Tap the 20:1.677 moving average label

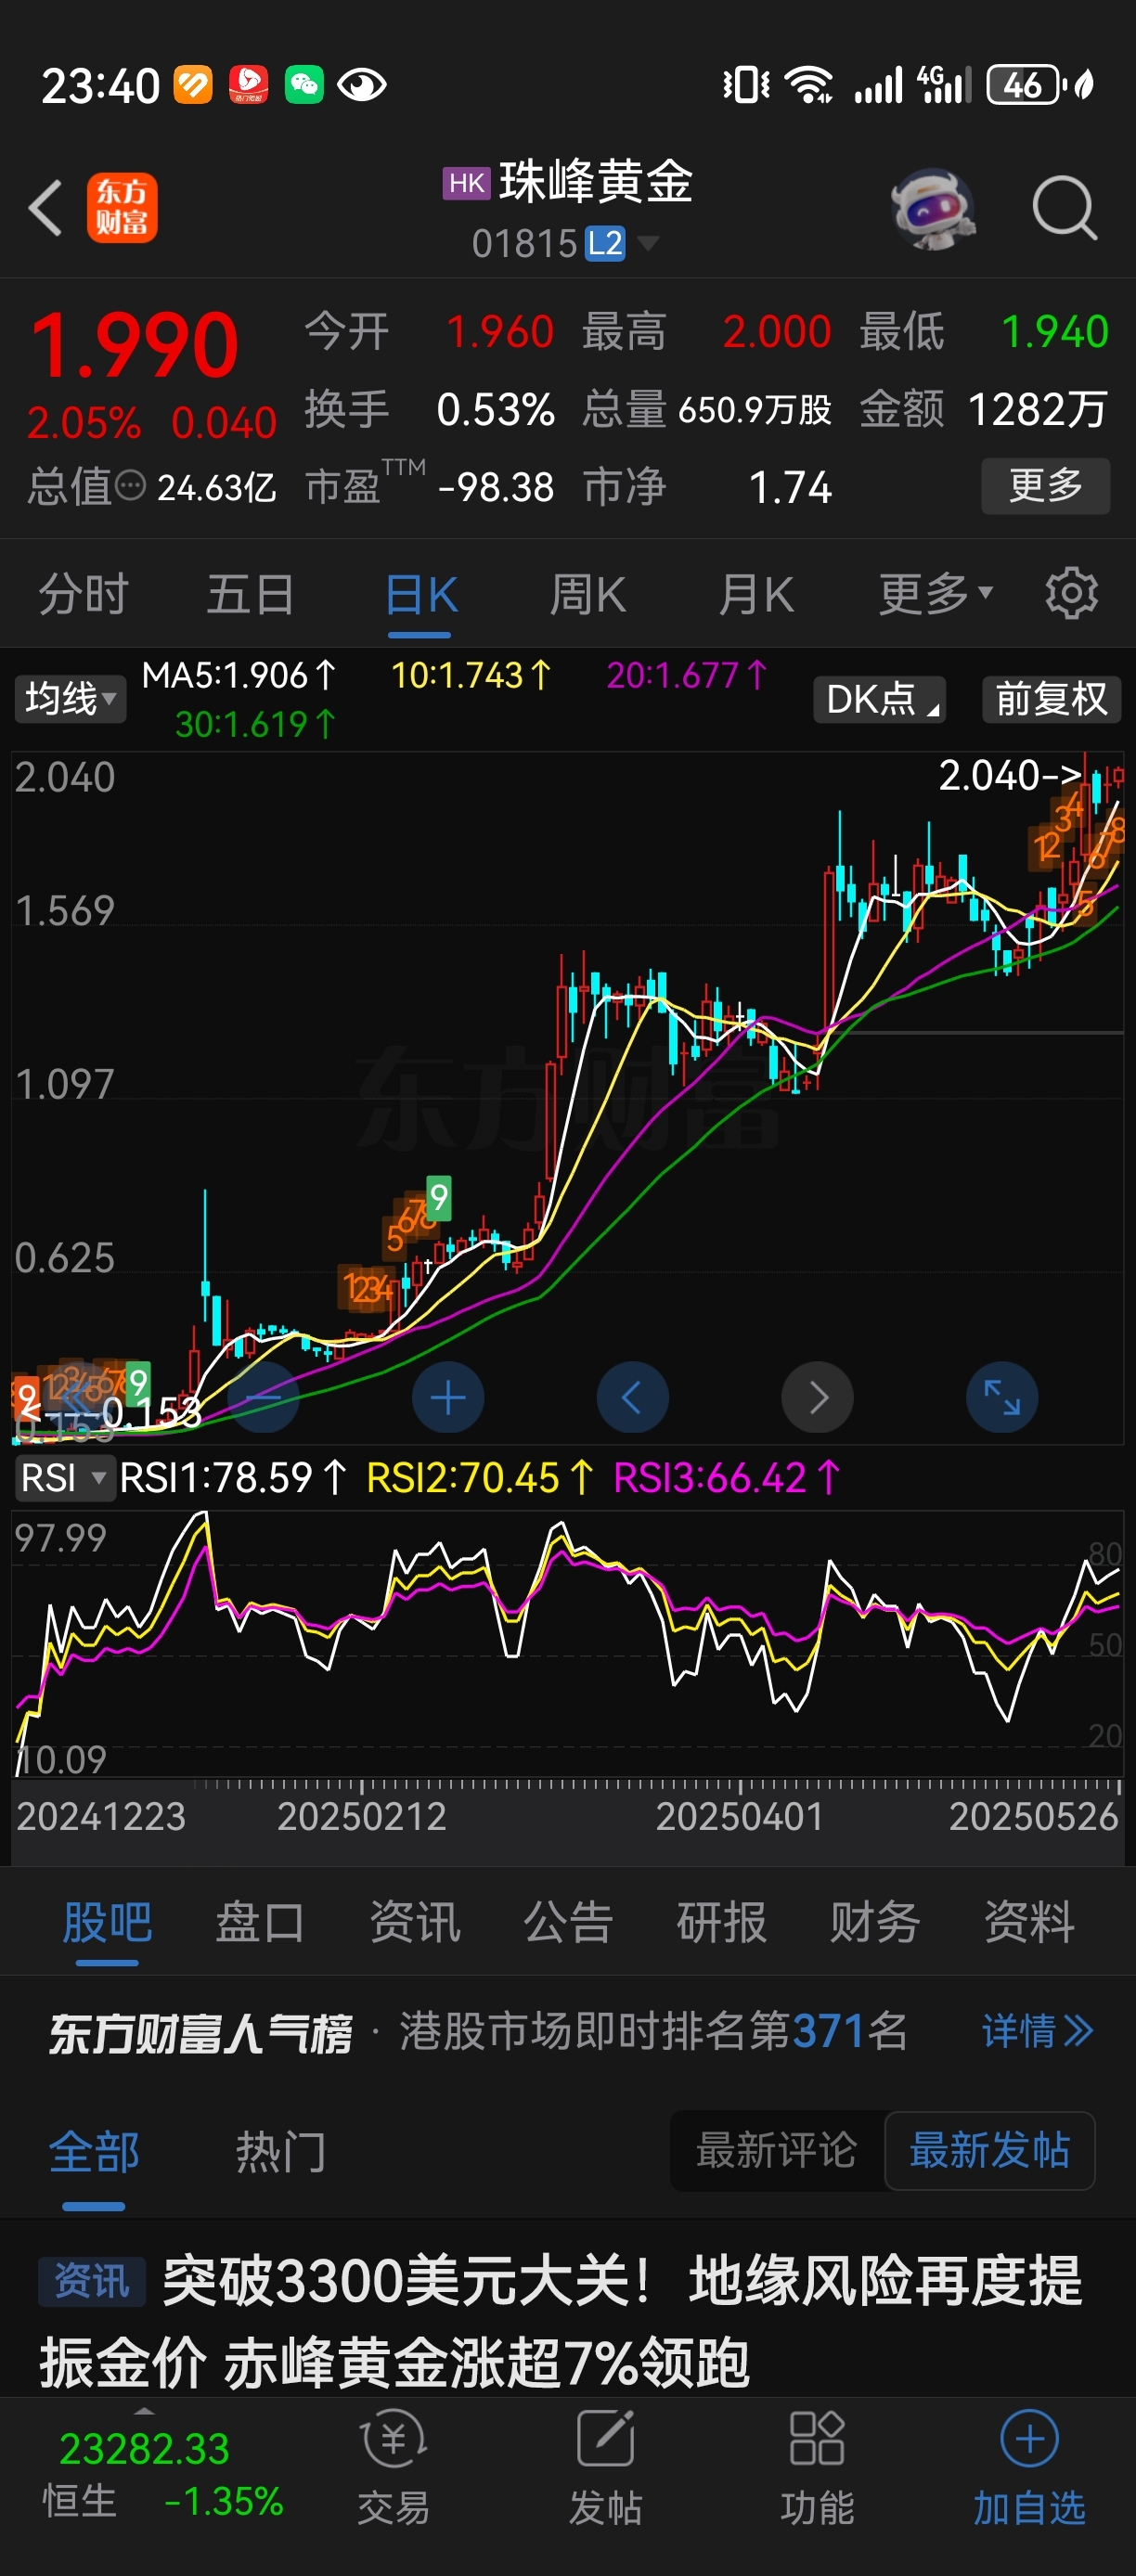point(687,675)
